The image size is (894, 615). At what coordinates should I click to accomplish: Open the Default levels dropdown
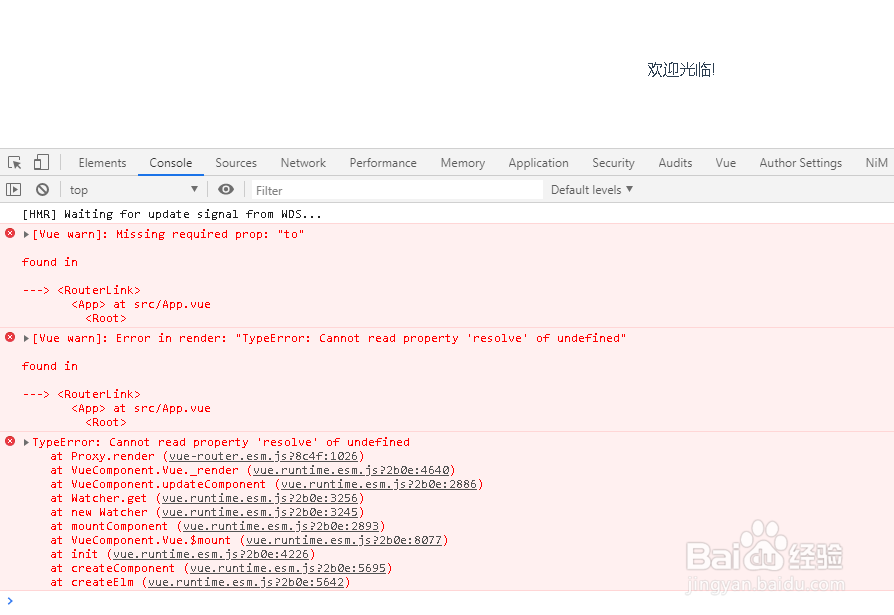click(x=591, y=190)
